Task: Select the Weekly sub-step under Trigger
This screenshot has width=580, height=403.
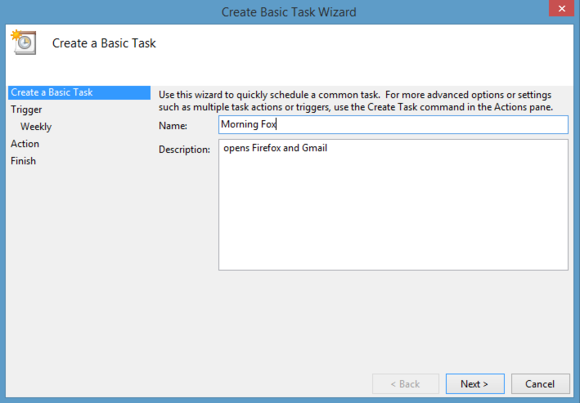Action: 36,127
